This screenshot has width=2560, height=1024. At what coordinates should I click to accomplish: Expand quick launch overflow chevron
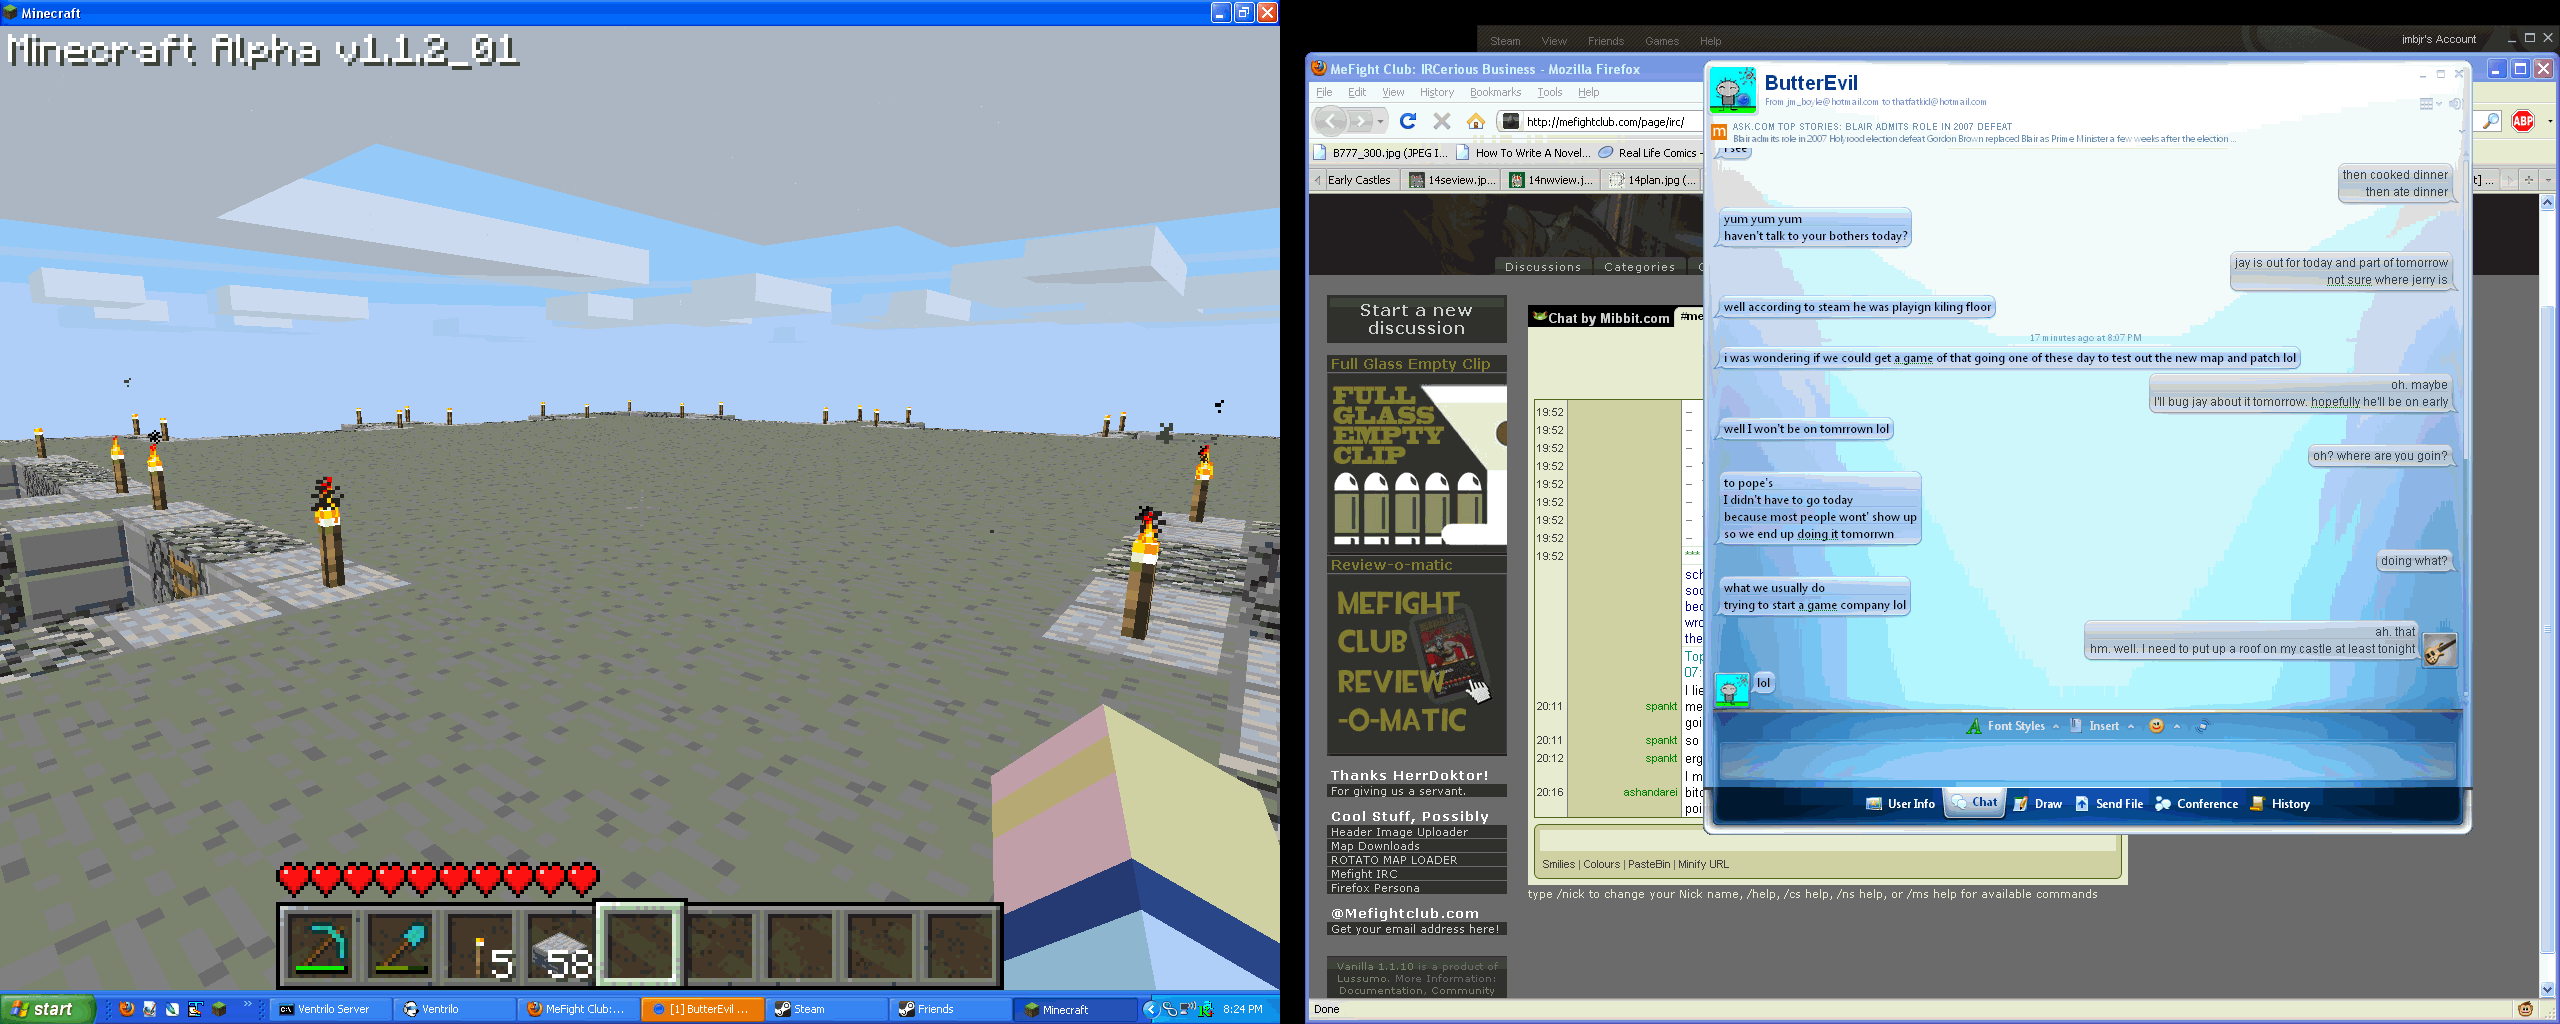247,1005
